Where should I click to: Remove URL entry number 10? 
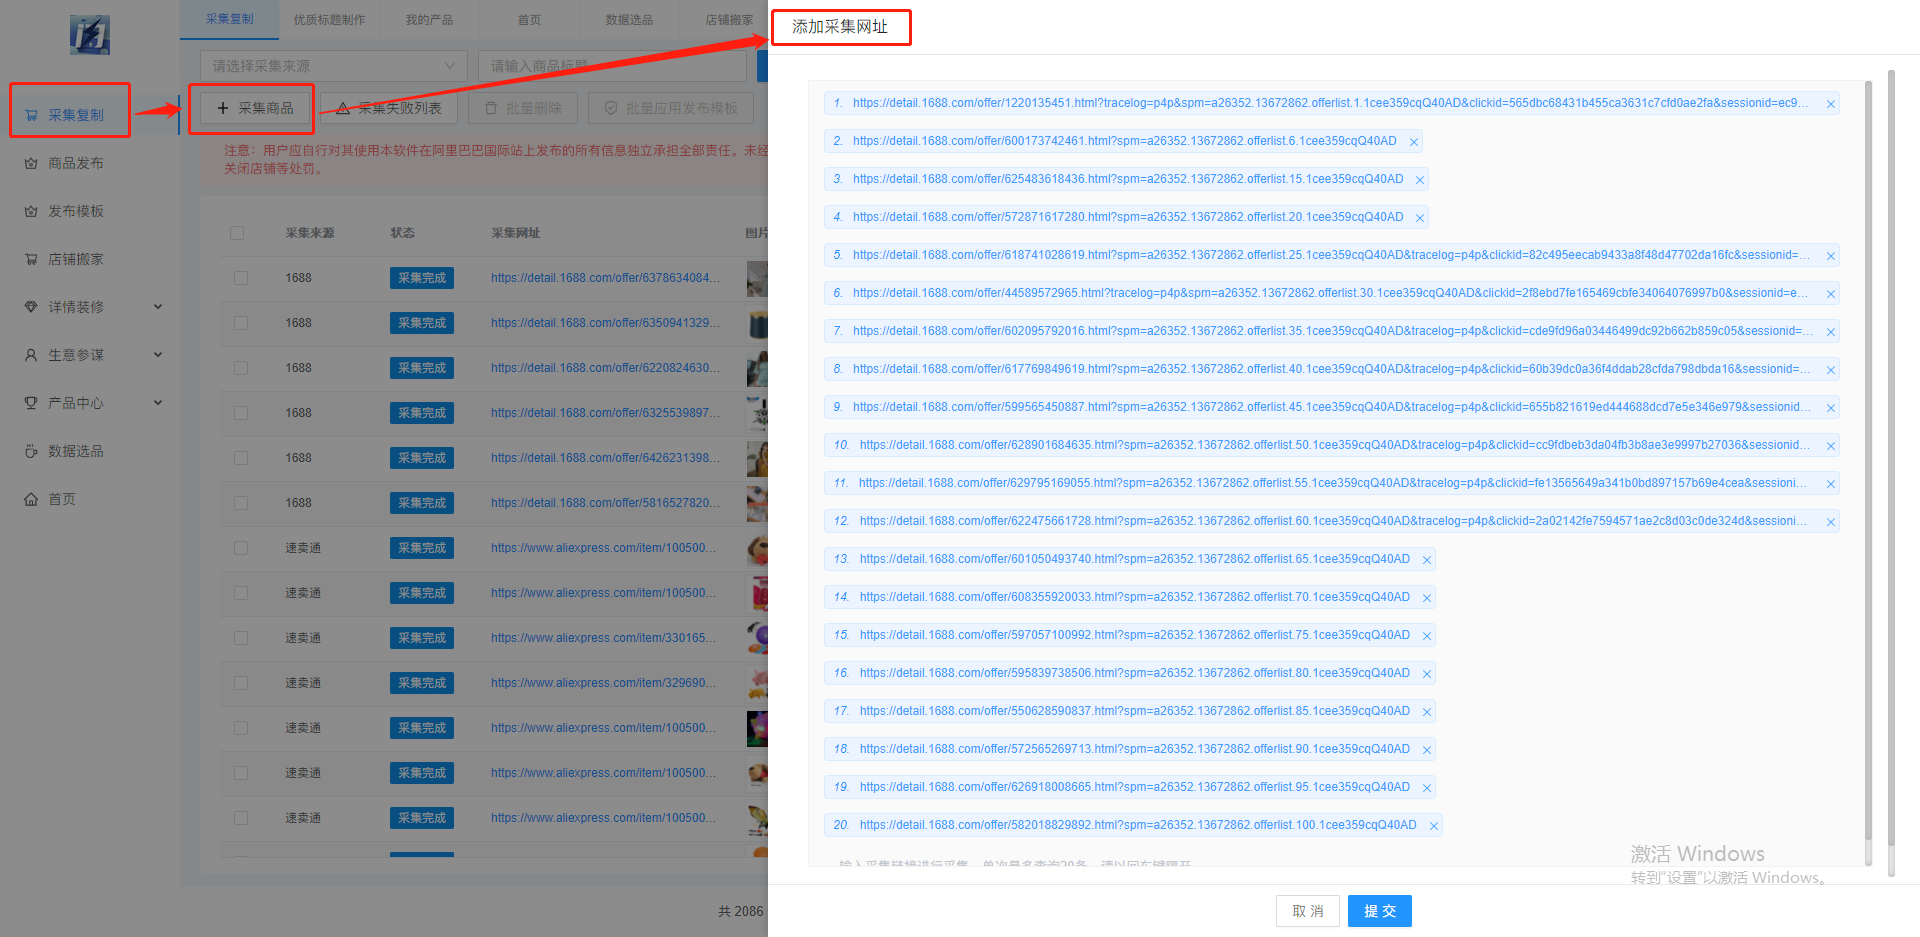pyautogui.click(x=1830, y=446)
